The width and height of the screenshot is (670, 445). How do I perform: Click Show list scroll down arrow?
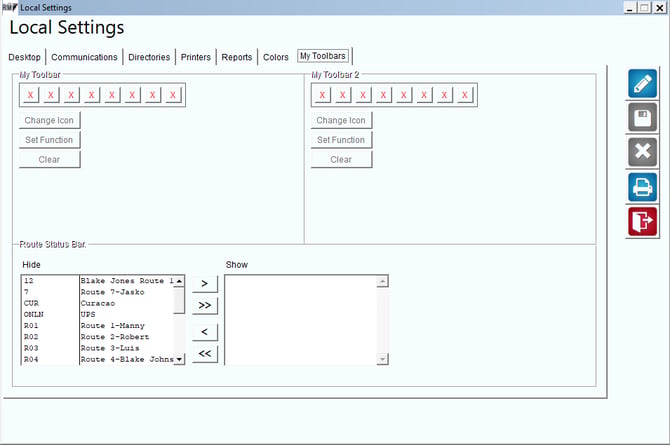point(382,359)
